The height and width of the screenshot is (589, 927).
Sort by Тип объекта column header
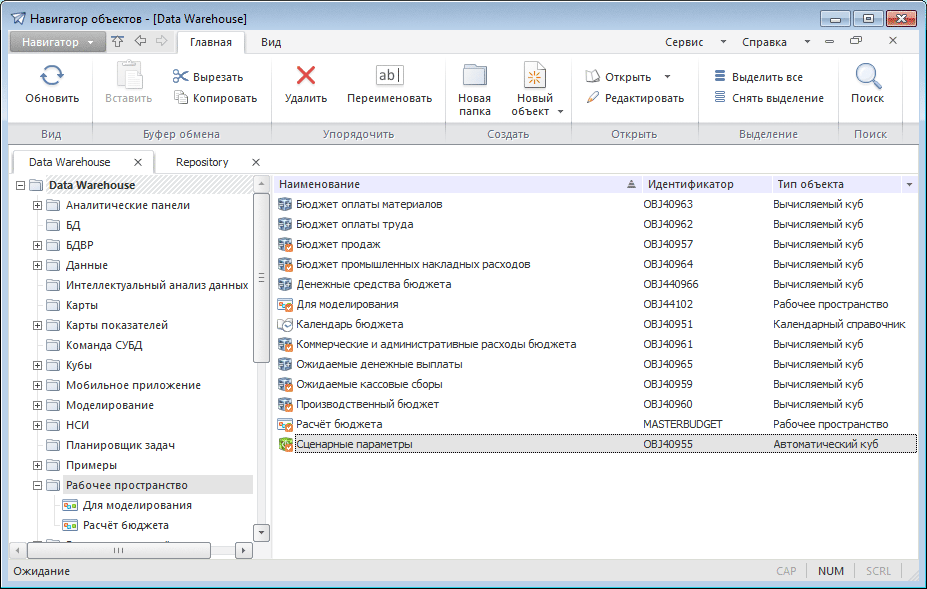point(837,185)
